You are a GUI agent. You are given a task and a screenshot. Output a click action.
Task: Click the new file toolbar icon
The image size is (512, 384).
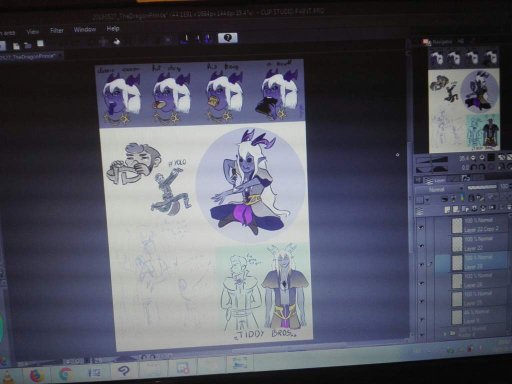coord(16,45)
